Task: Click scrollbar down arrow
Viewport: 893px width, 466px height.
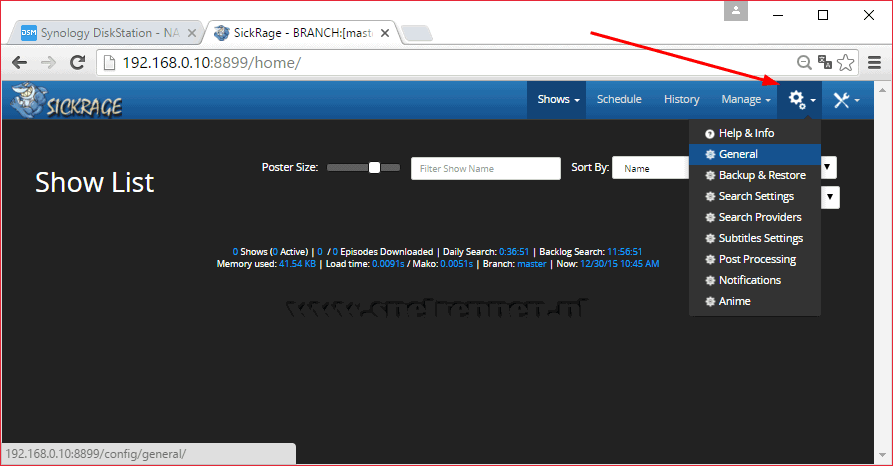Action: pos(883,455)
